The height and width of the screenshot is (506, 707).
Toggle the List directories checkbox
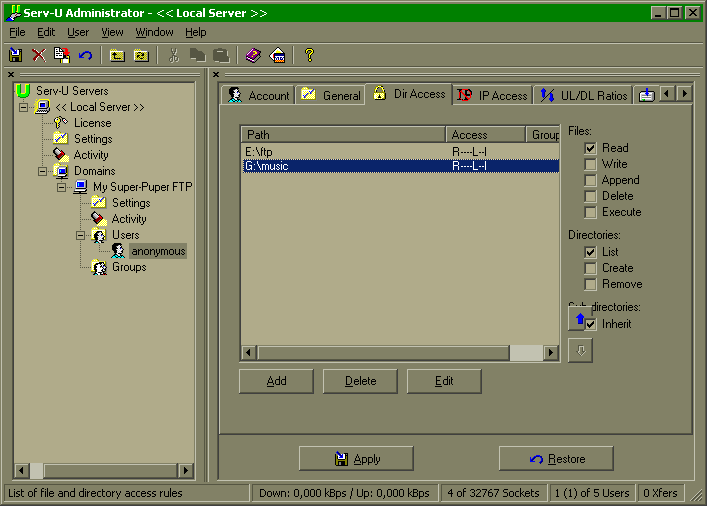tap(590, 252)
